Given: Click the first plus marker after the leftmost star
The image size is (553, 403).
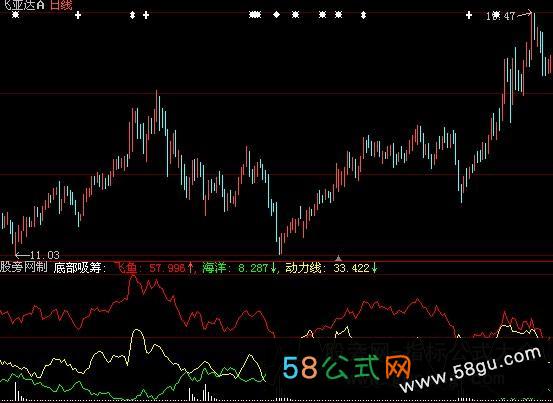Looking at the screenshot, I should tap(78, 15).
